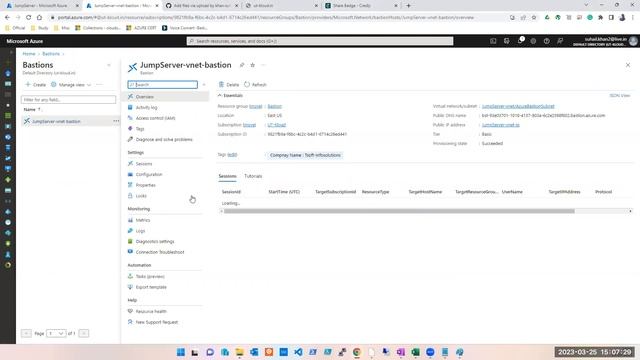Open New Support Request
Image resolution: width=640 pixels, height=360 pixels.
click(156, 322)
